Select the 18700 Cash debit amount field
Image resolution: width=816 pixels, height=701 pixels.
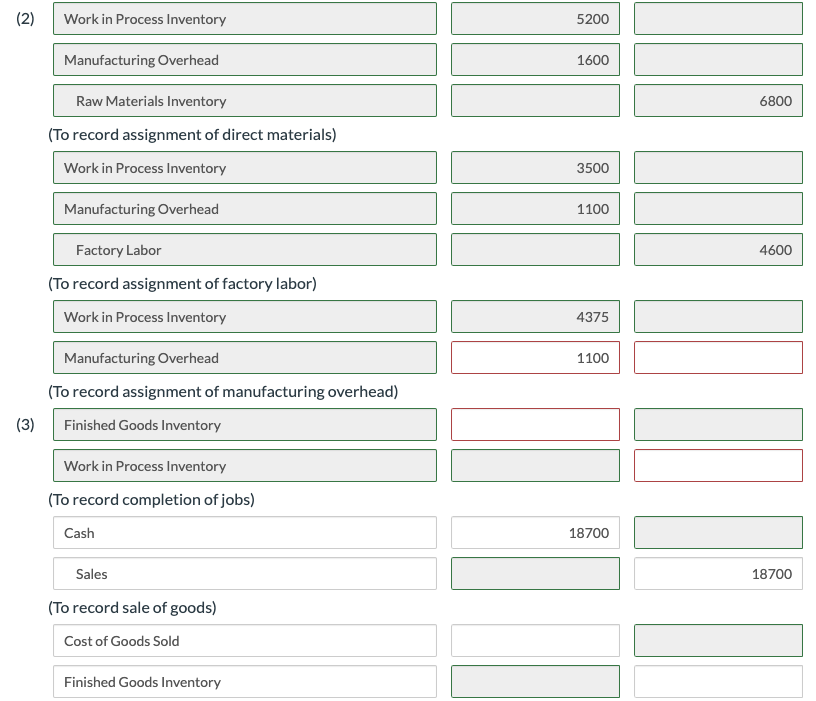[535, 532]
